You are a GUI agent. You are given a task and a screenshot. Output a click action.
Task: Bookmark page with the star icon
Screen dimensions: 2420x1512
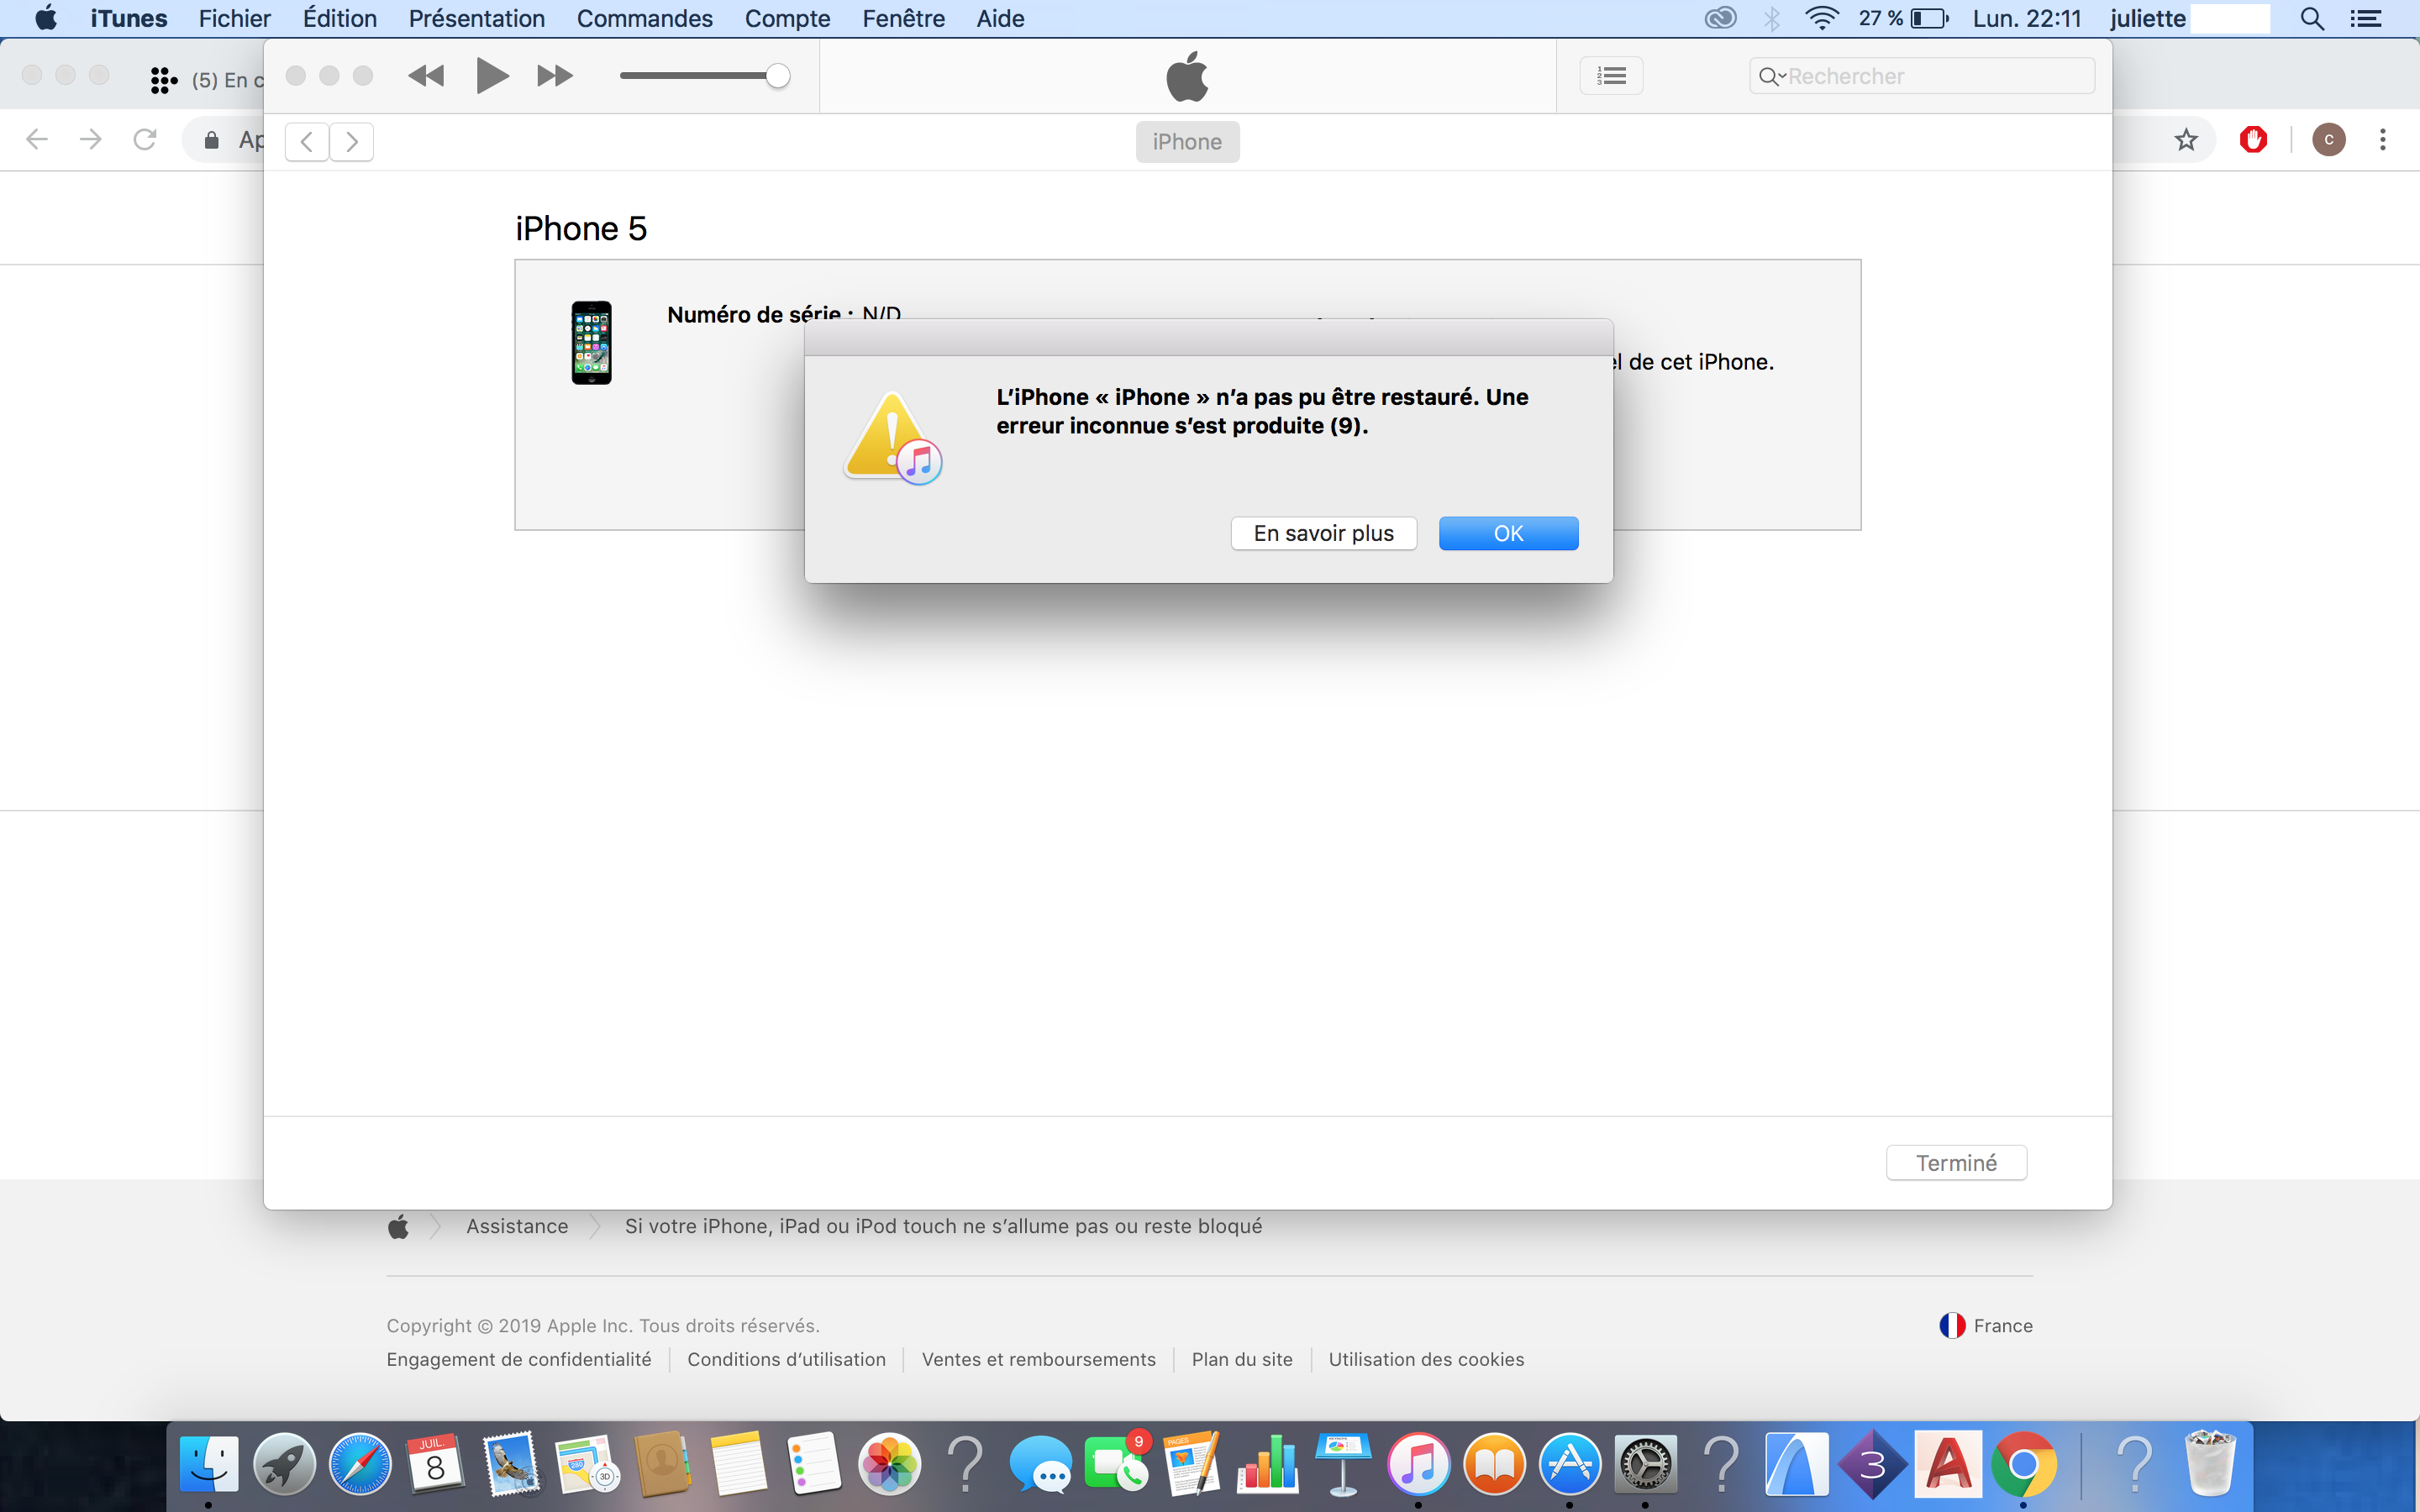[x=2185, y=140]
